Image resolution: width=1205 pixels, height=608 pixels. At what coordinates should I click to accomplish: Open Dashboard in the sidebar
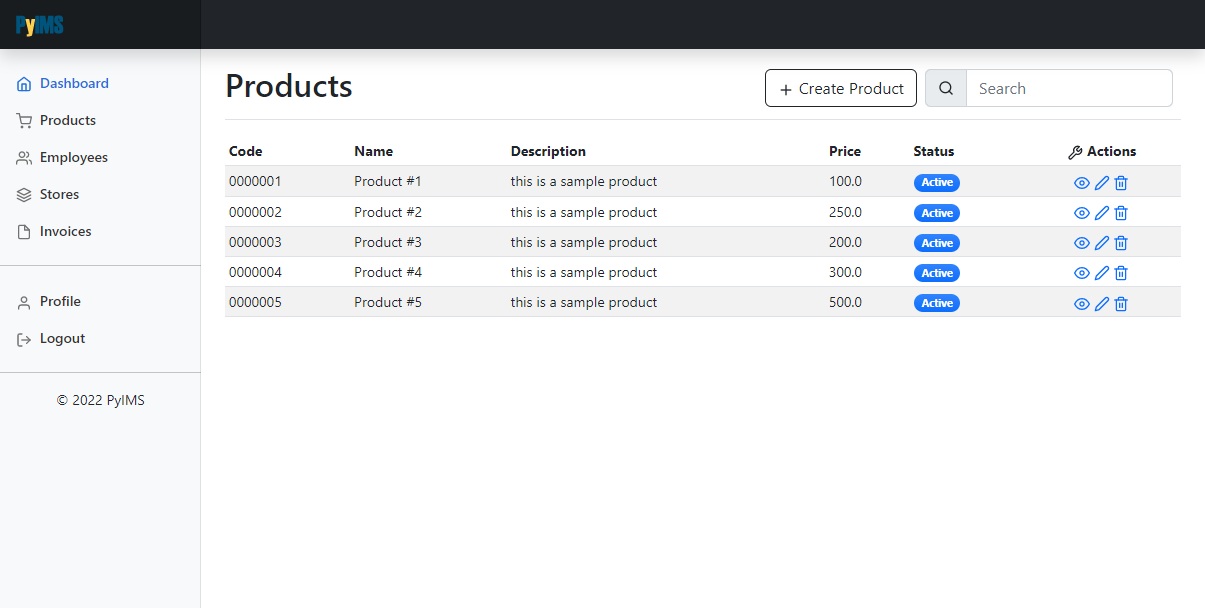73,83
